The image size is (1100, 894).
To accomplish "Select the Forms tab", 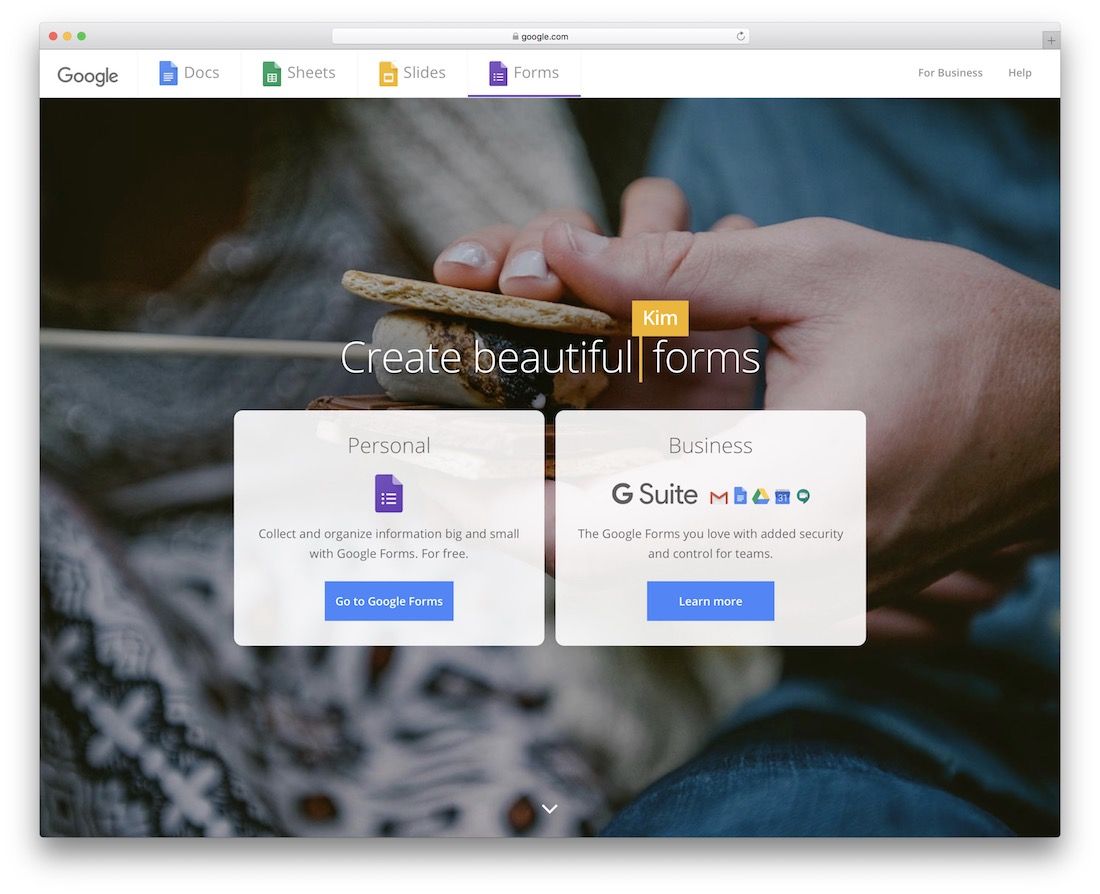I will [524, 73].
